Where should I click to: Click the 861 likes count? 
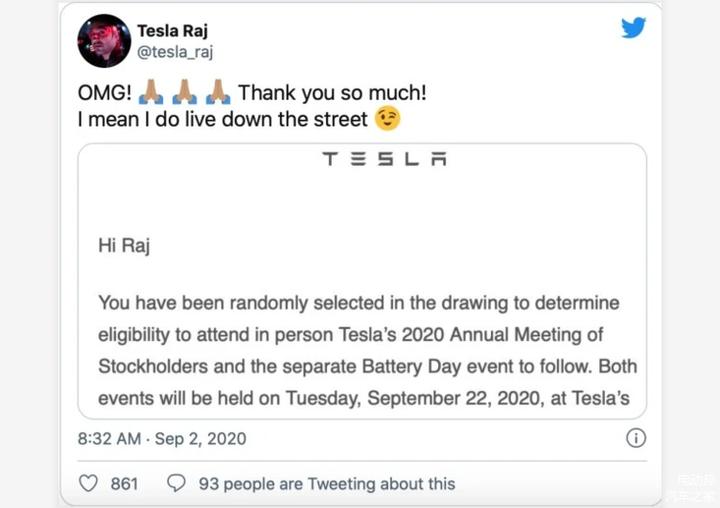(x=124, y=484)
